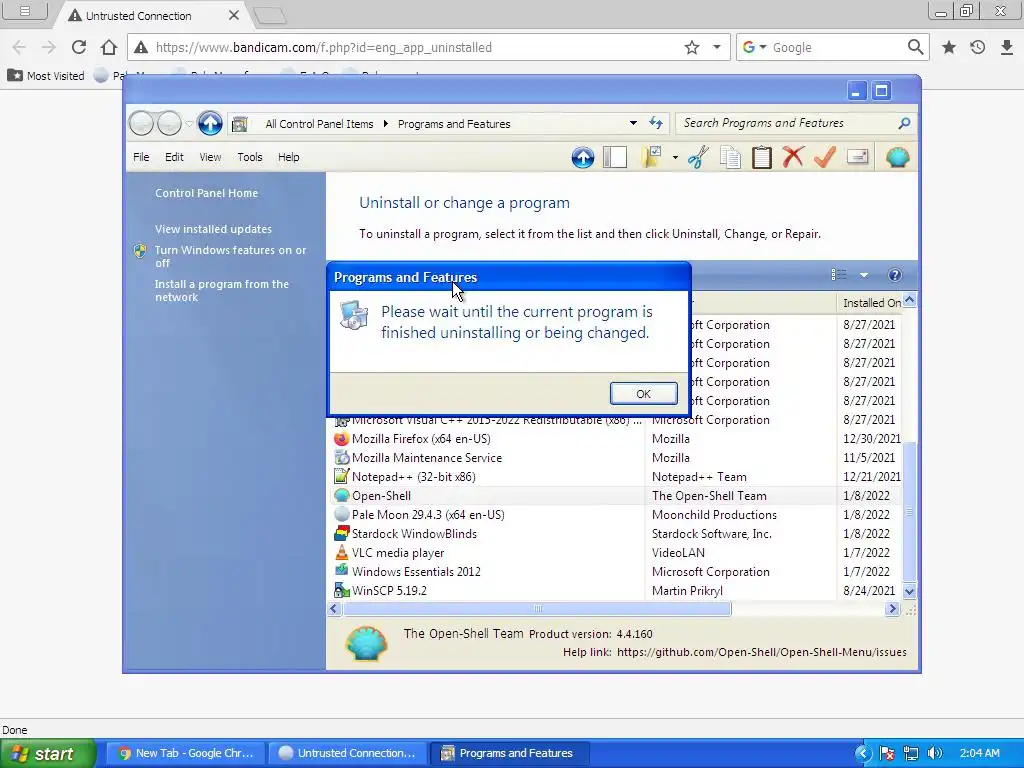Click browser Google search field
Image resolution: width=1024 pixels, height=768 pixels.
[838, 47]
